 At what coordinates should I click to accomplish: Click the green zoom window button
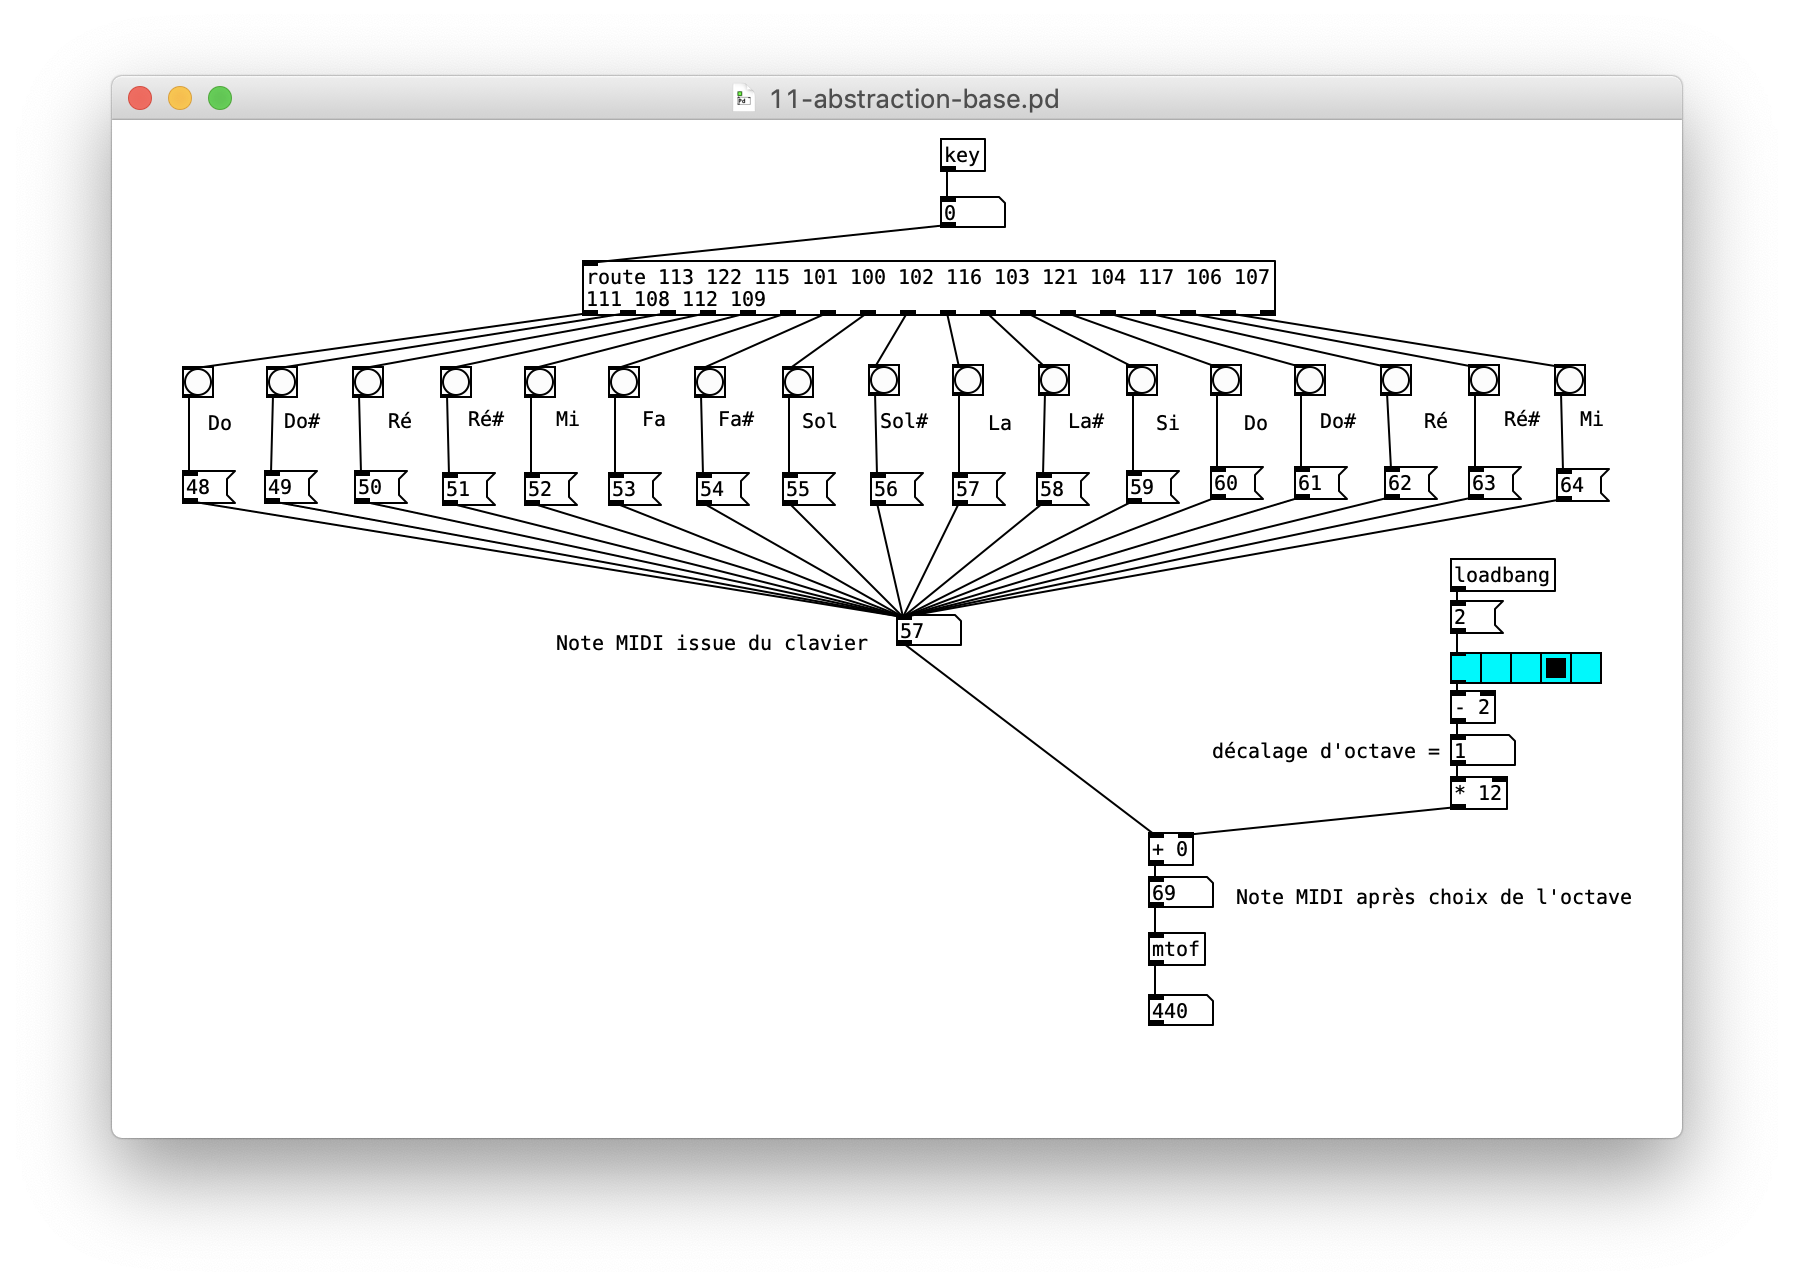[x=220, y=98]
